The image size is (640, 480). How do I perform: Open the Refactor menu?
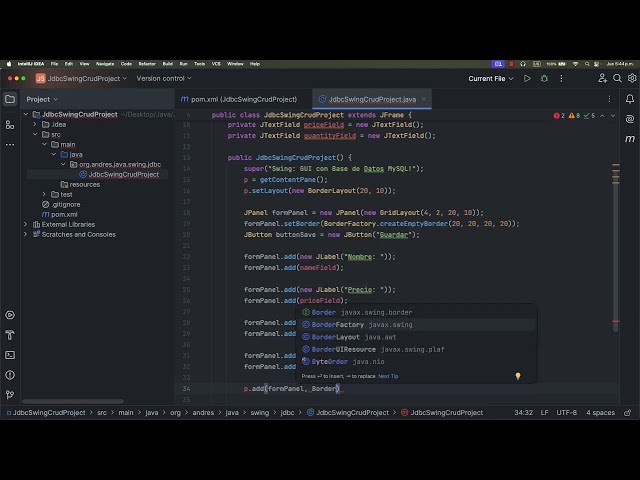point(147,64)
